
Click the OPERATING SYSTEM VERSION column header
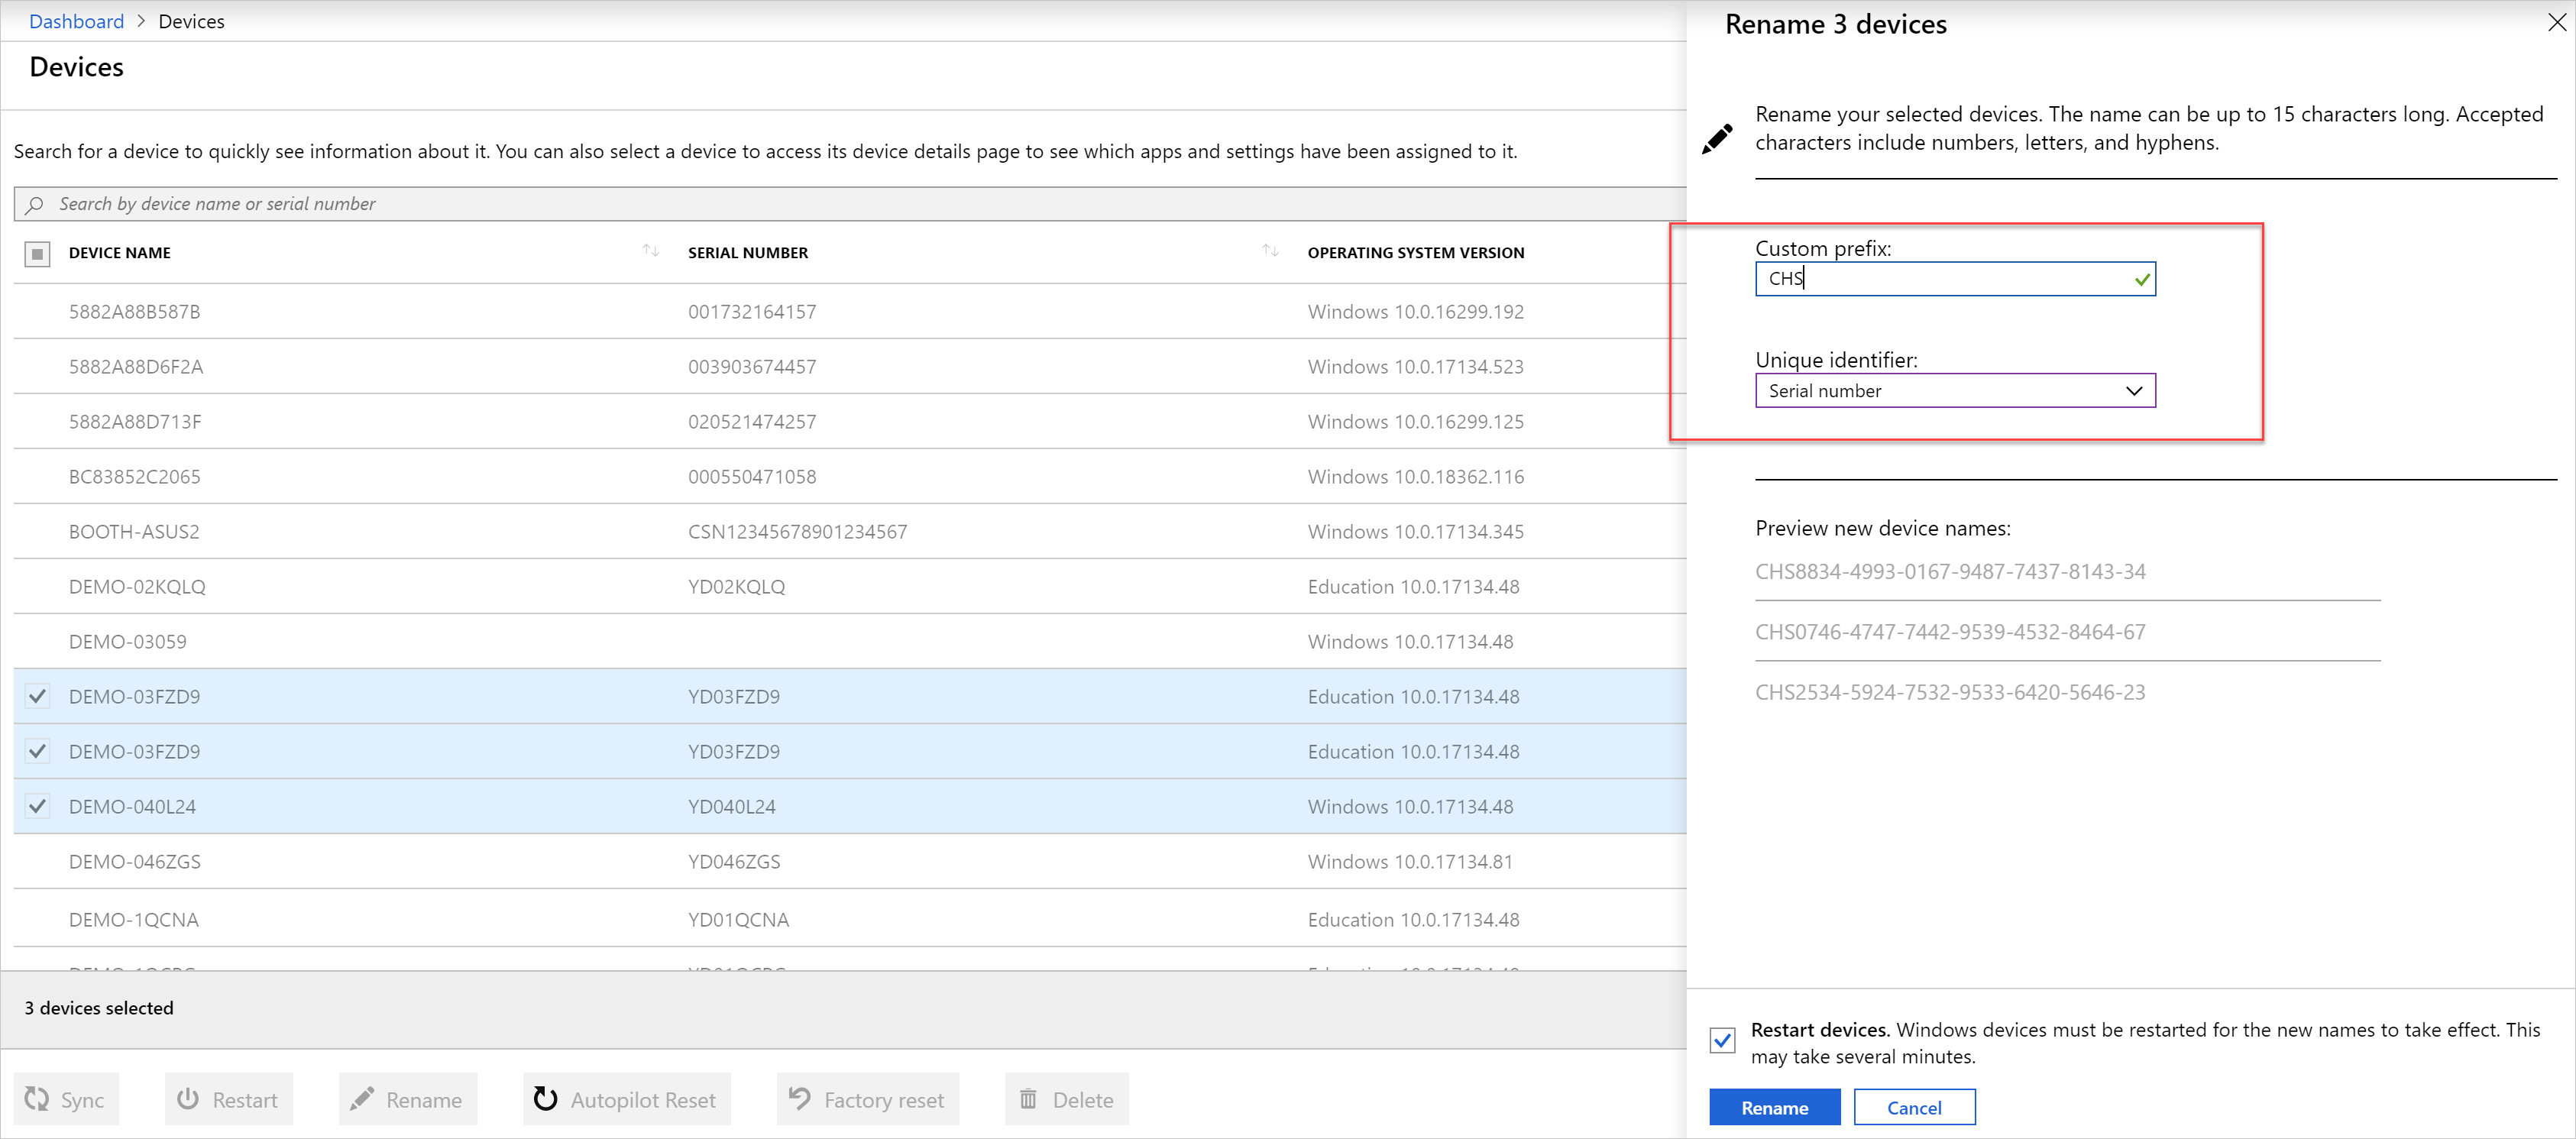click(1416, 253)
